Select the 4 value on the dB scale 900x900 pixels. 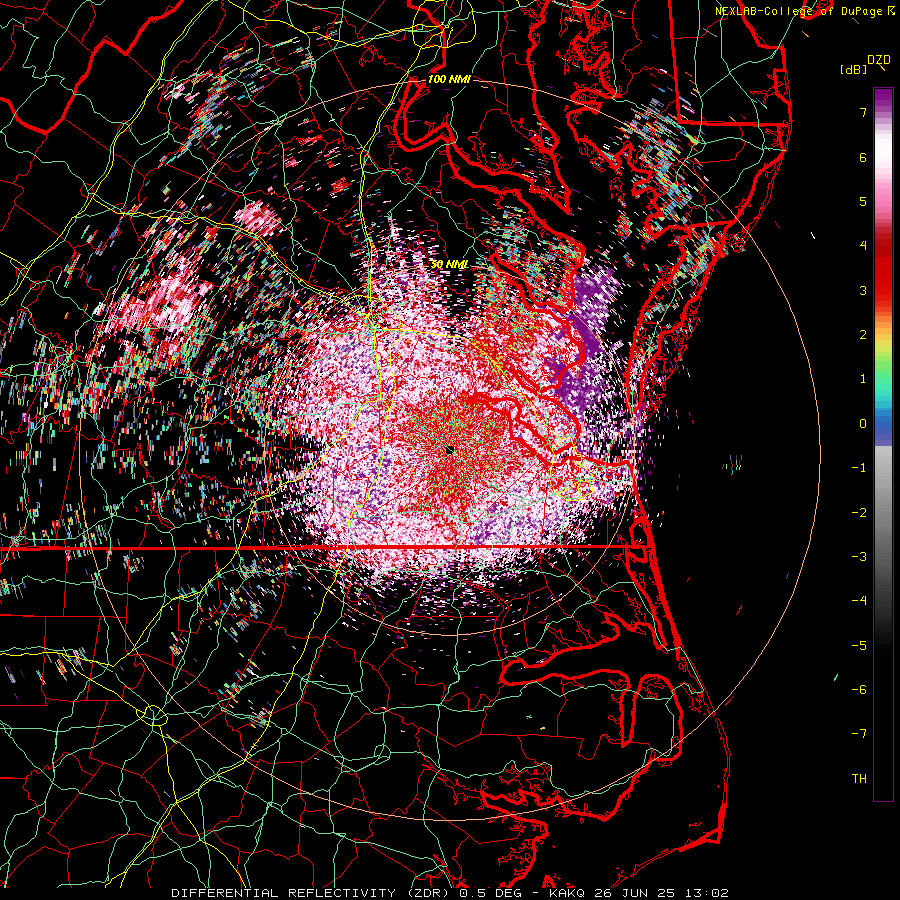pyautogui.click(x=863, y=246)
